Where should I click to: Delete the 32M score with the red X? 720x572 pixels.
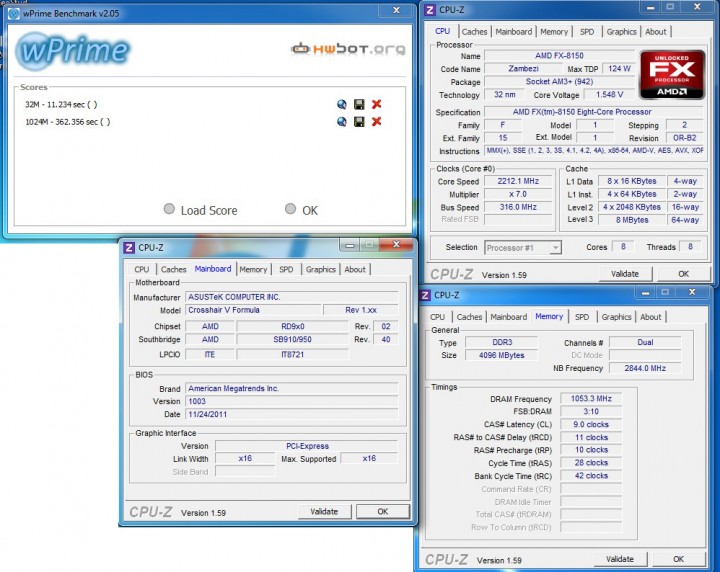[x=377, y=104]
